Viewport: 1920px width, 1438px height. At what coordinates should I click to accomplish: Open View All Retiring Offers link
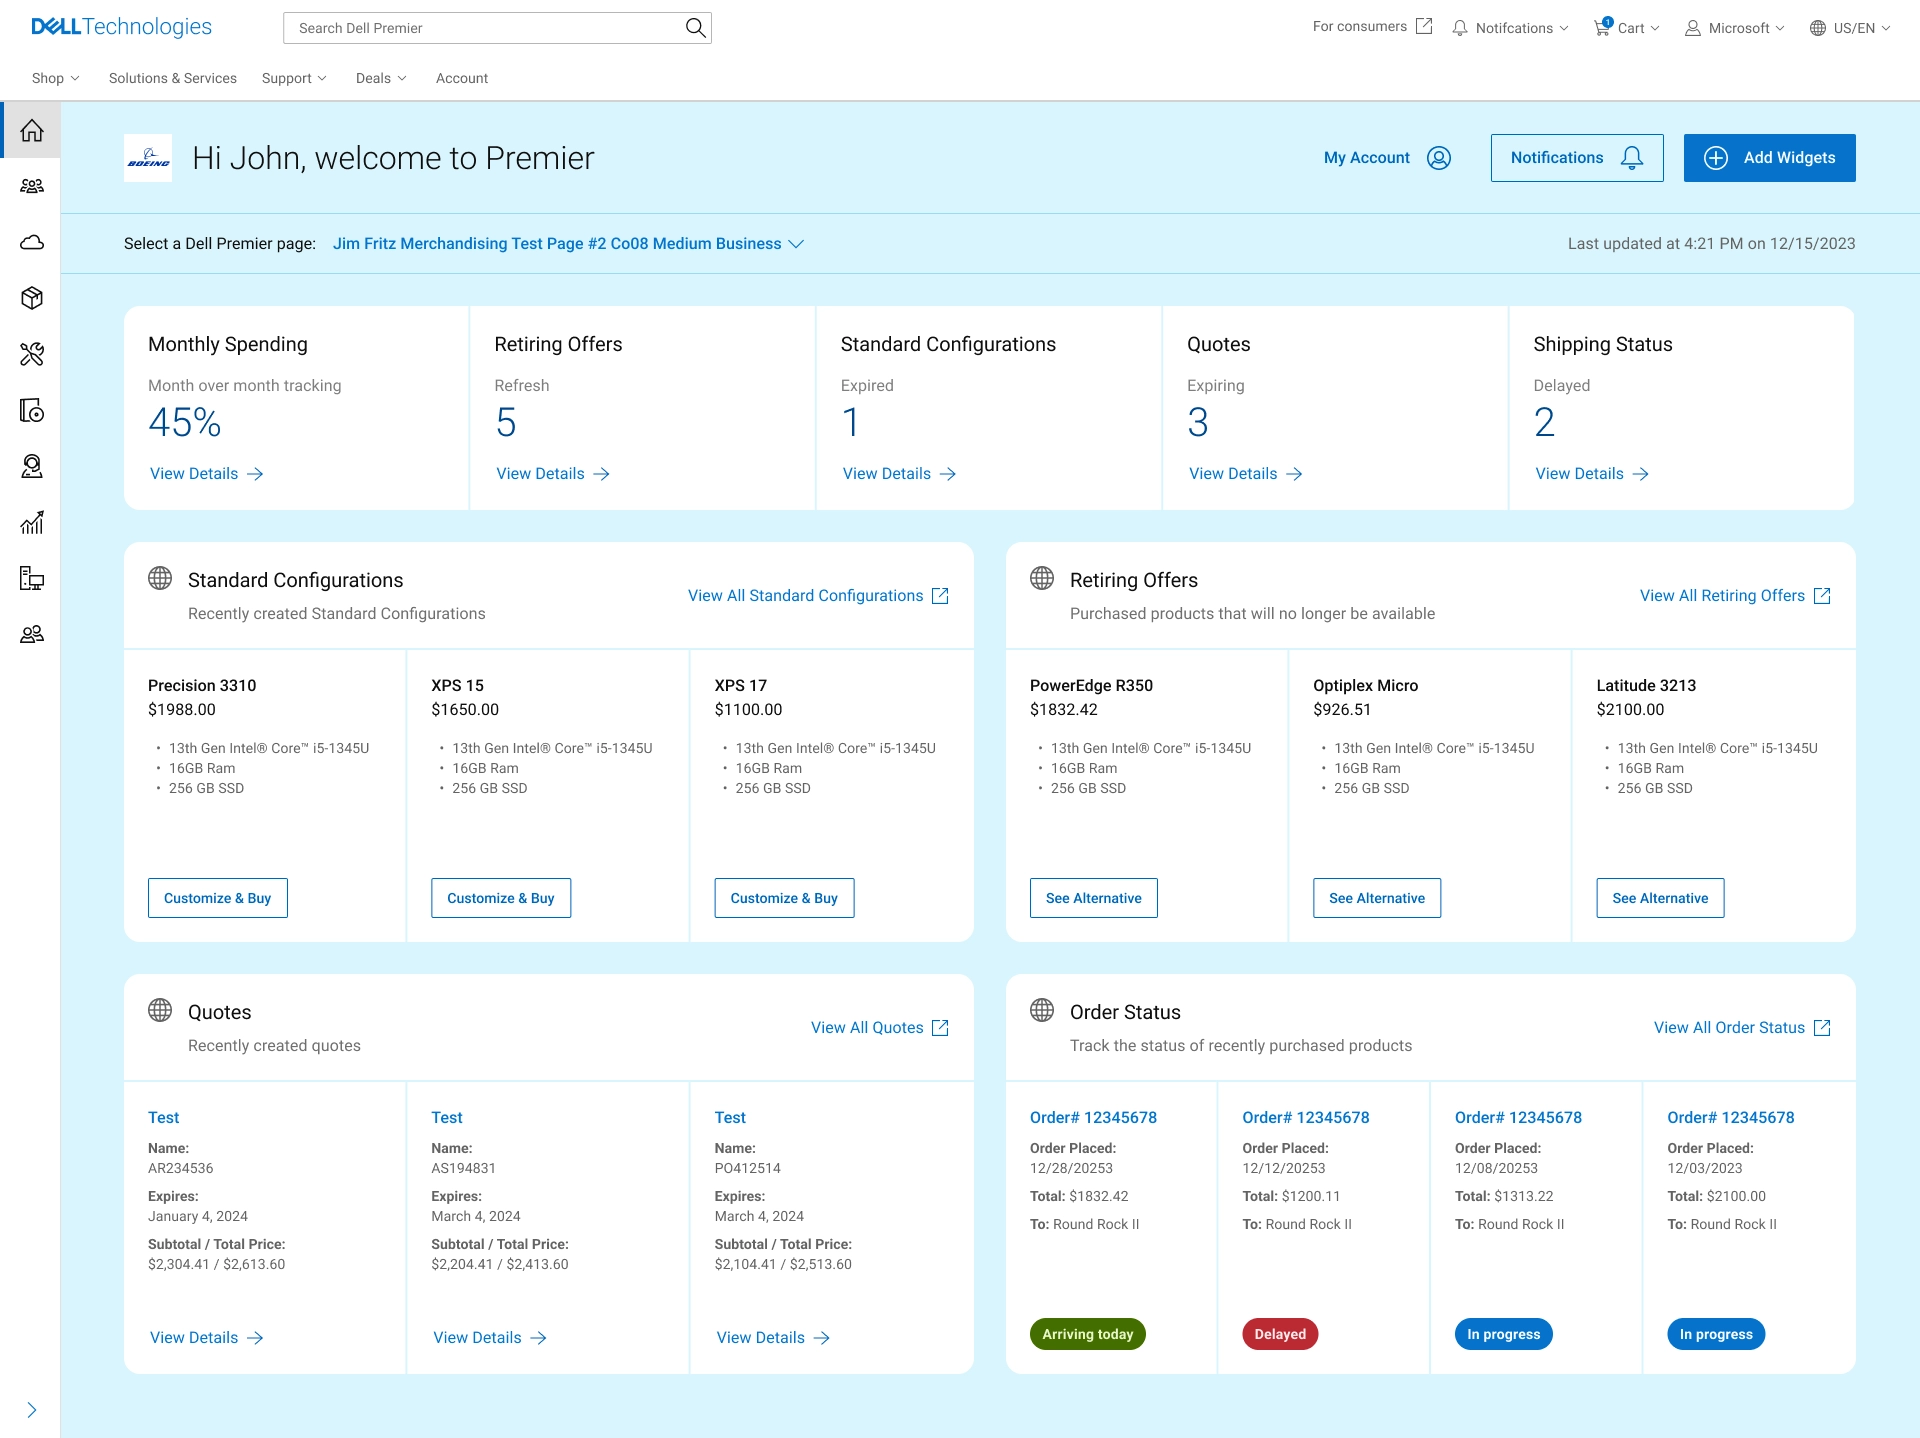click(x=1735, y=596)
